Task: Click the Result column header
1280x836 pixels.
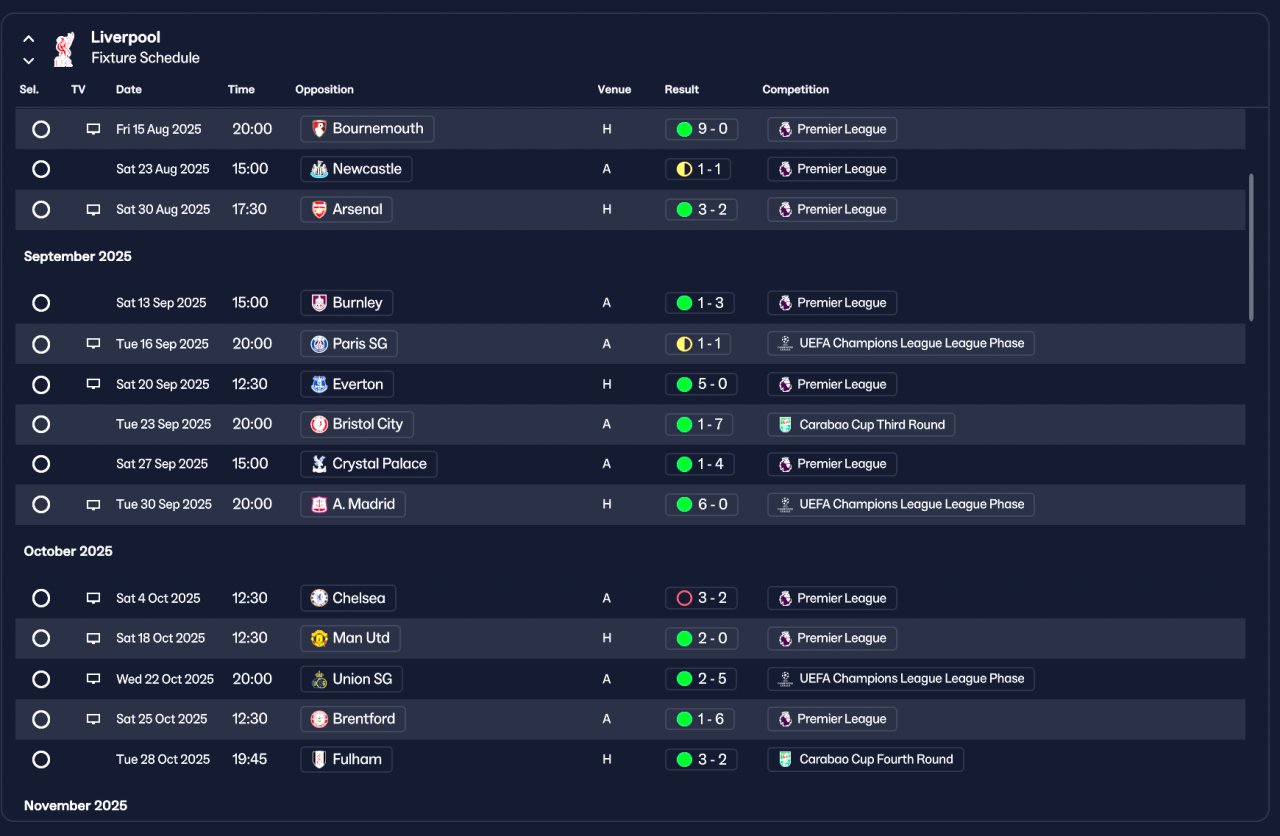Action: pyautogui.click(x=682, y=89)
